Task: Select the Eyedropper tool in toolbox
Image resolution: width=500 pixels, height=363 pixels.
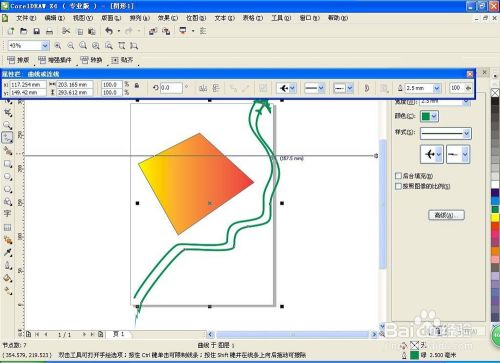Action: point(8,252)
